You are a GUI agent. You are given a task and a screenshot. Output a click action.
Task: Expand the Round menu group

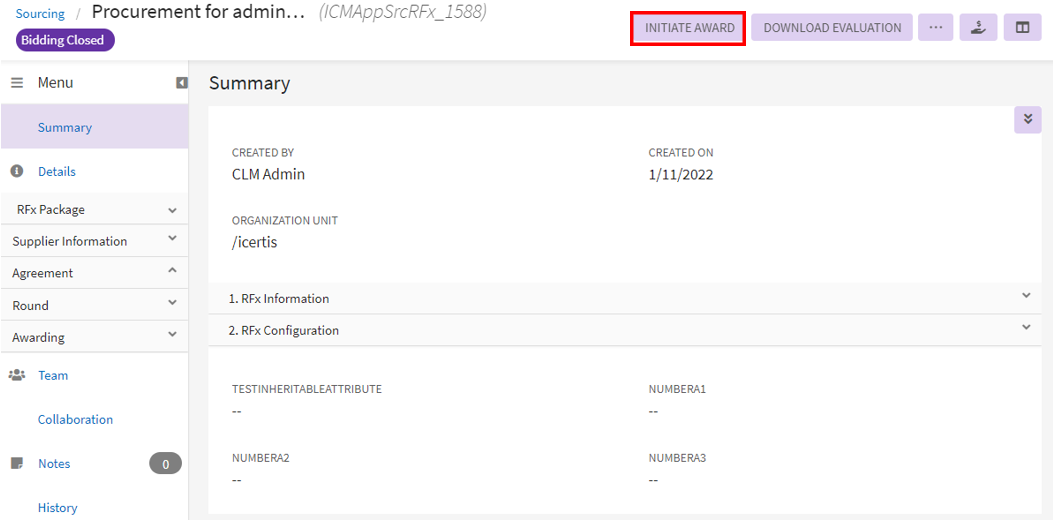[172, 304]
